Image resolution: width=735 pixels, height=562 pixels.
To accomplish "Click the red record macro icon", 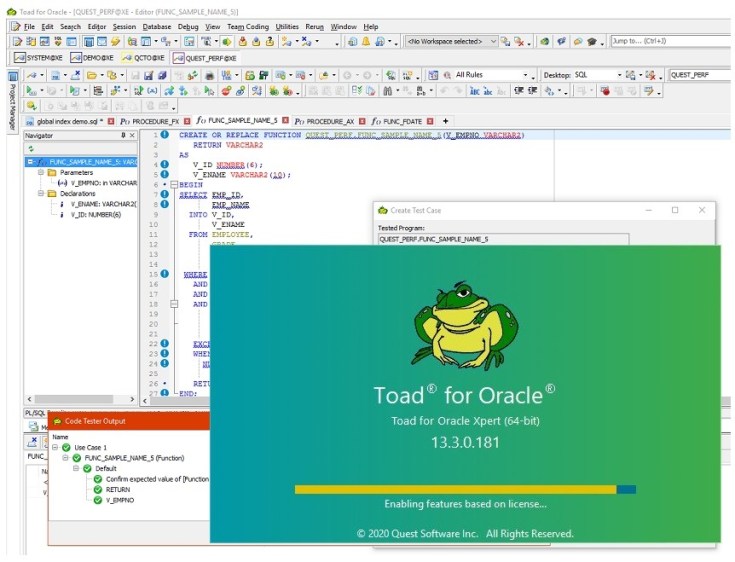I will coord(605,91).
